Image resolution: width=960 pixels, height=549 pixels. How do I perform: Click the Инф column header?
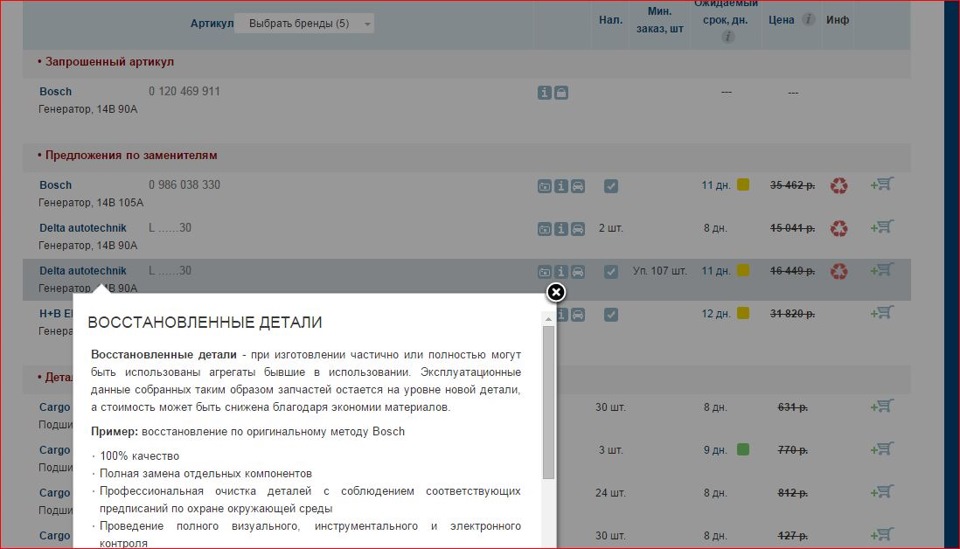(838, 20)
